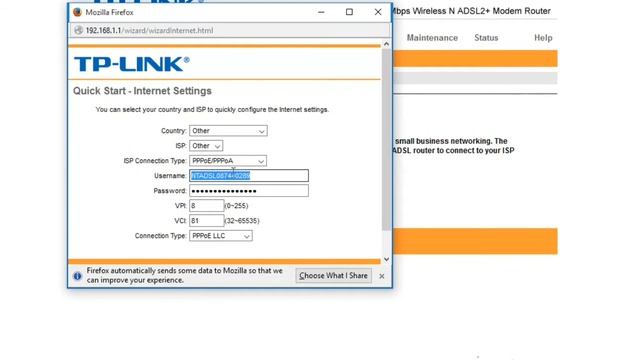Click the Password input field
Image resolution: width=640 pixels, height=360 pixels.
[x=249, y=191]
